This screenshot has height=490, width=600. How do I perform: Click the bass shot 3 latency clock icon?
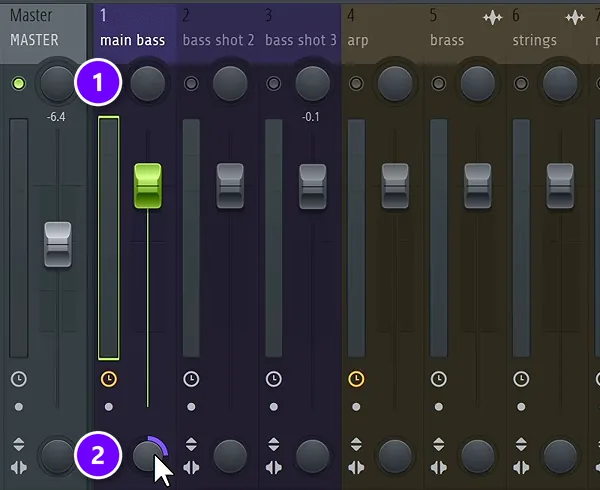[x=273, y=379]
